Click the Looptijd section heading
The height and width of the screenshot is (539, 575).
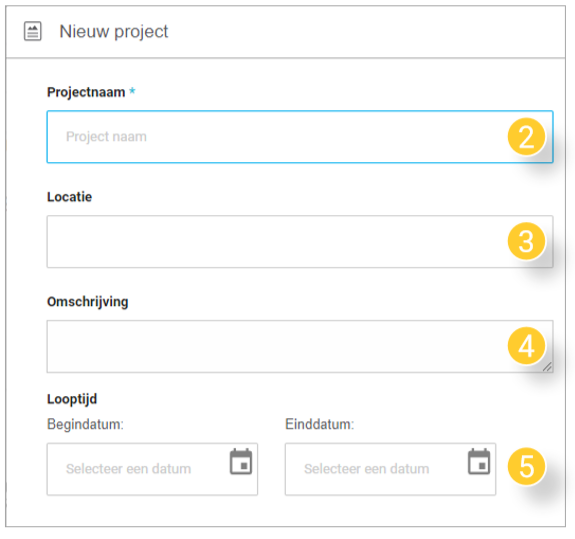point(72,399)
